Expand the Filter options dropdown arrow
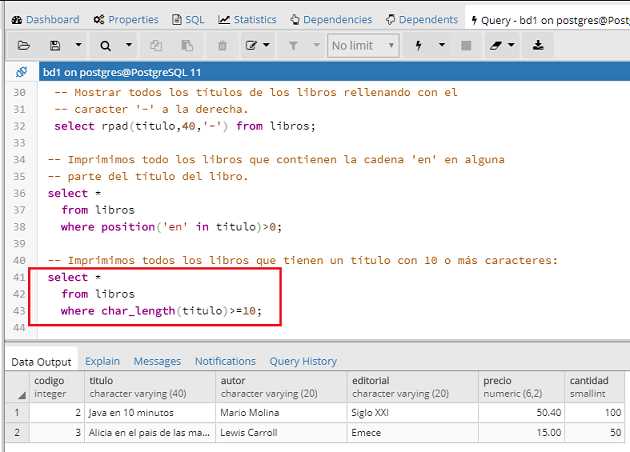The width and height of the screenshot is (630, 452). pos(316,45)
